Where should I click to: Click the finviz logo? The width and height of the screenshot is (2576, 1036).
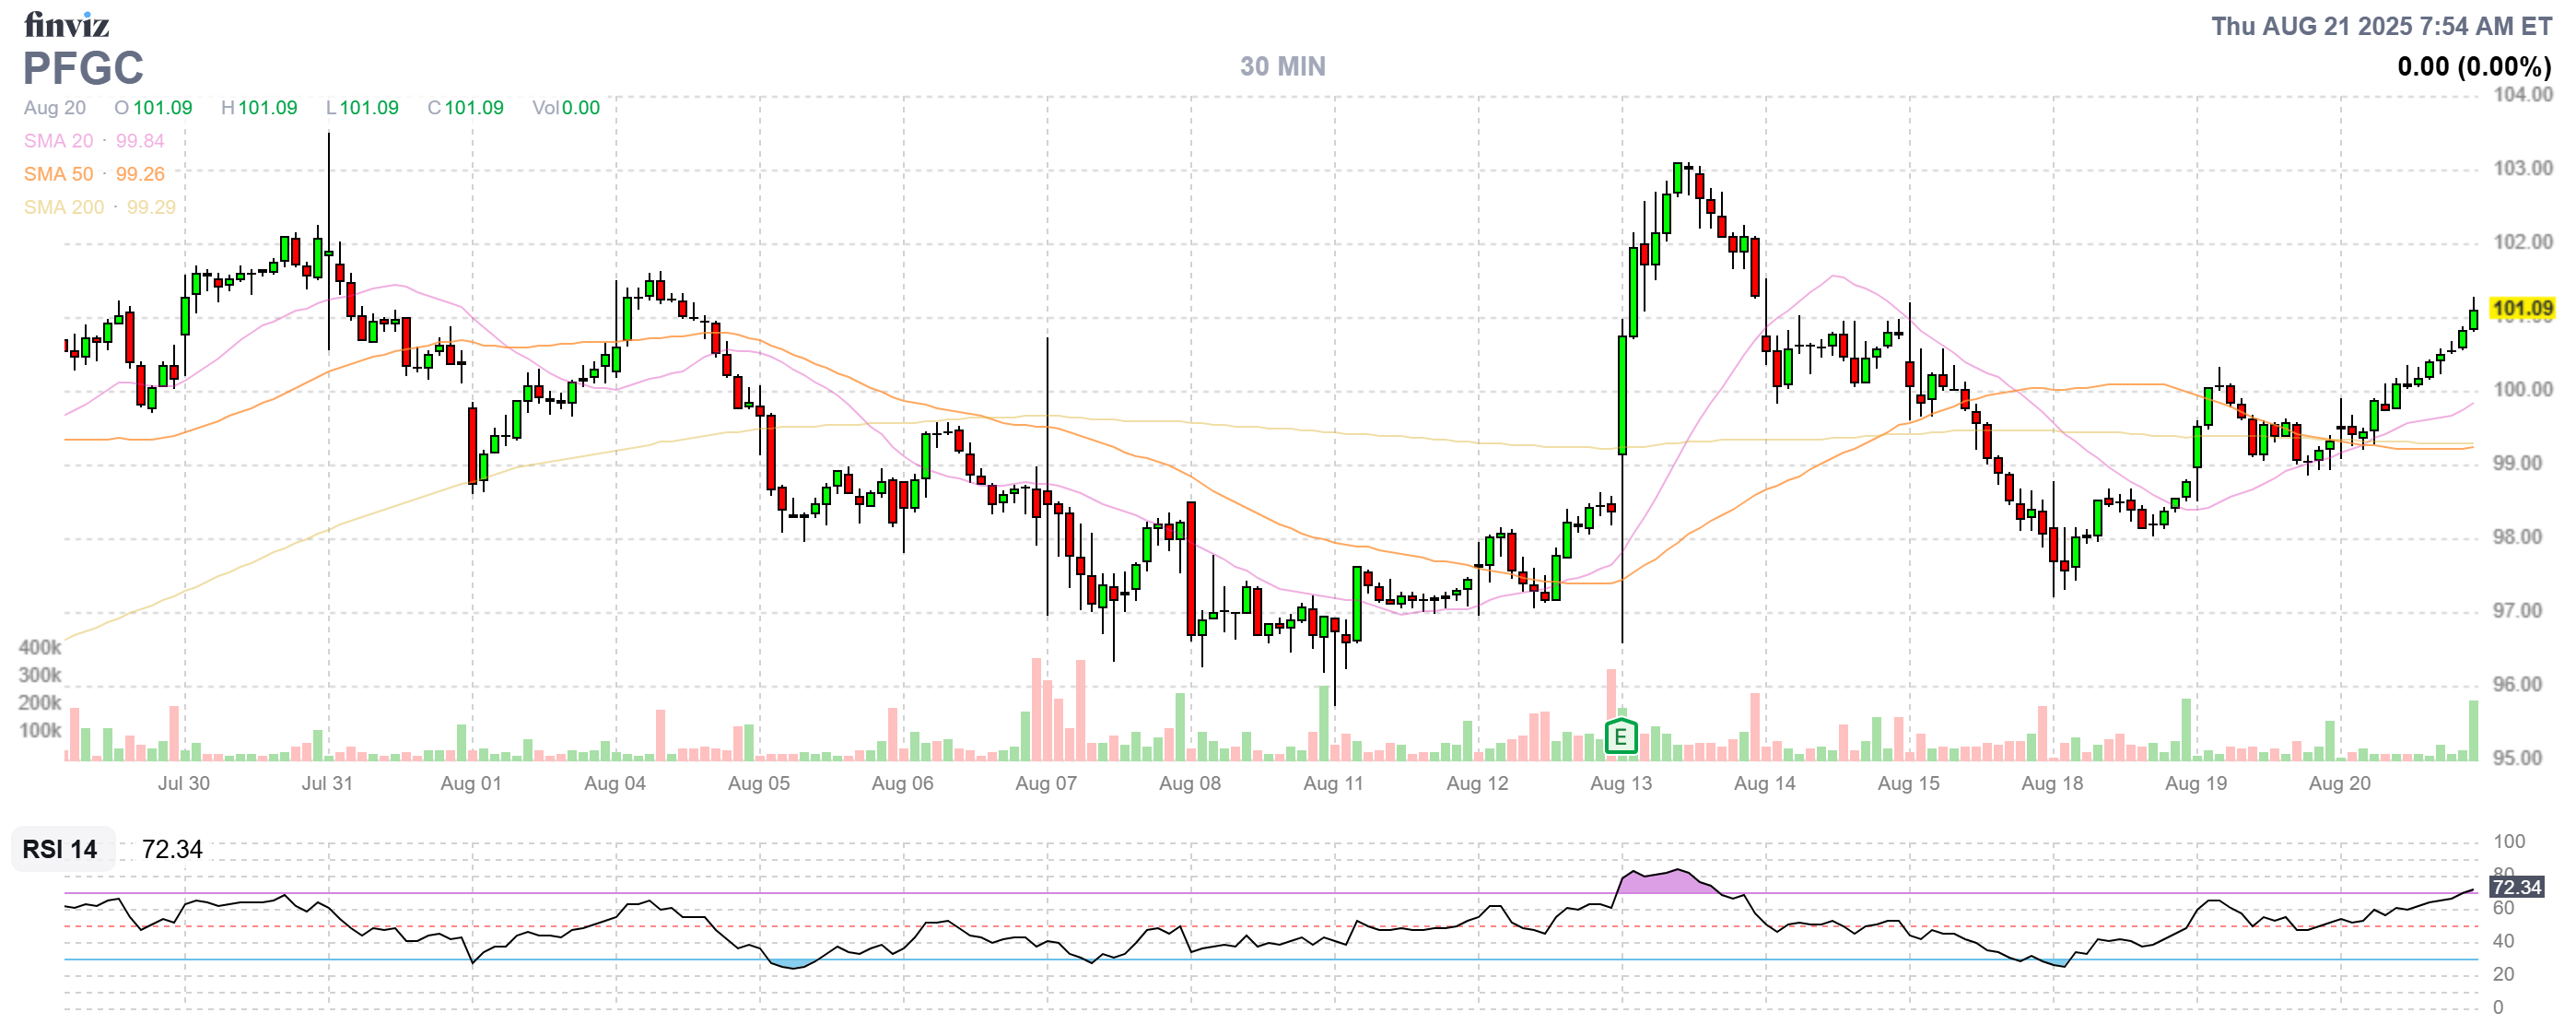tap(66, 24)
